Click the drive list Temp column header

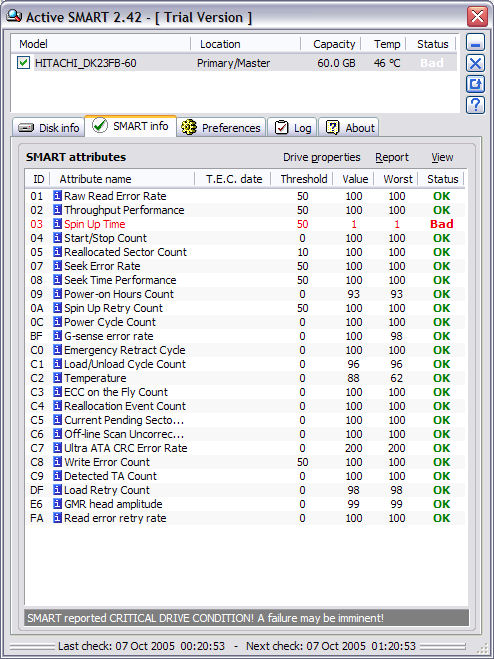click(x=383, y=44)
